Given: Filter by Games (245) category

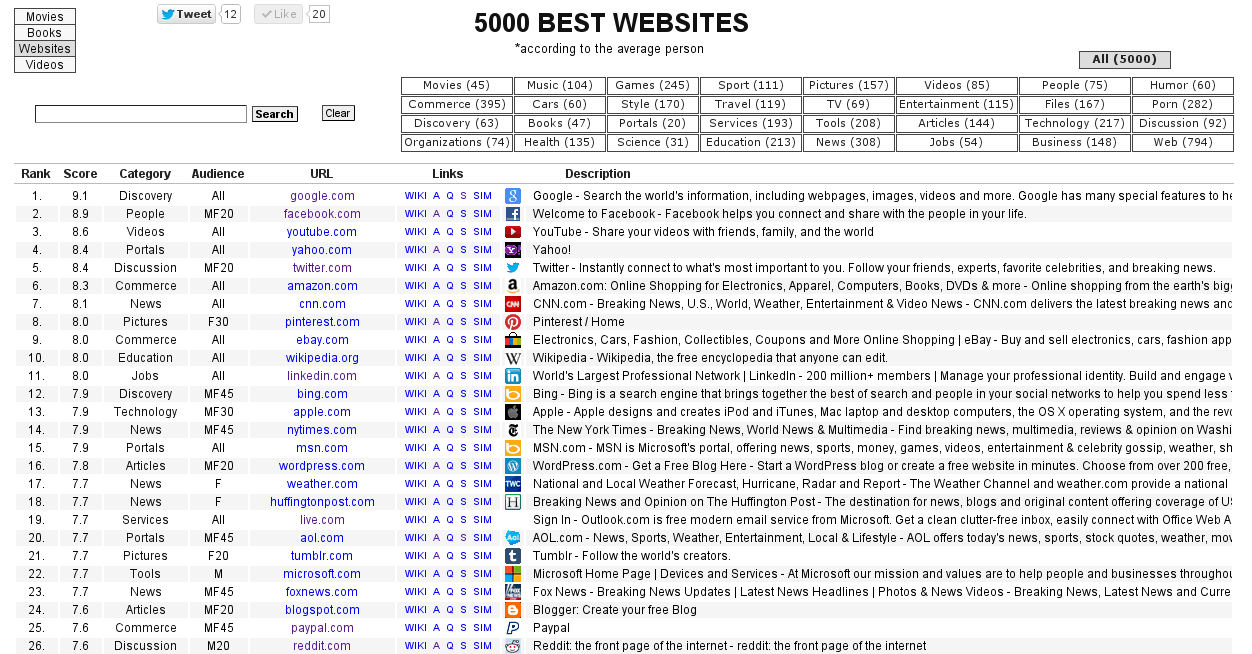Looking at the screenshot, I should click(652, 86).
